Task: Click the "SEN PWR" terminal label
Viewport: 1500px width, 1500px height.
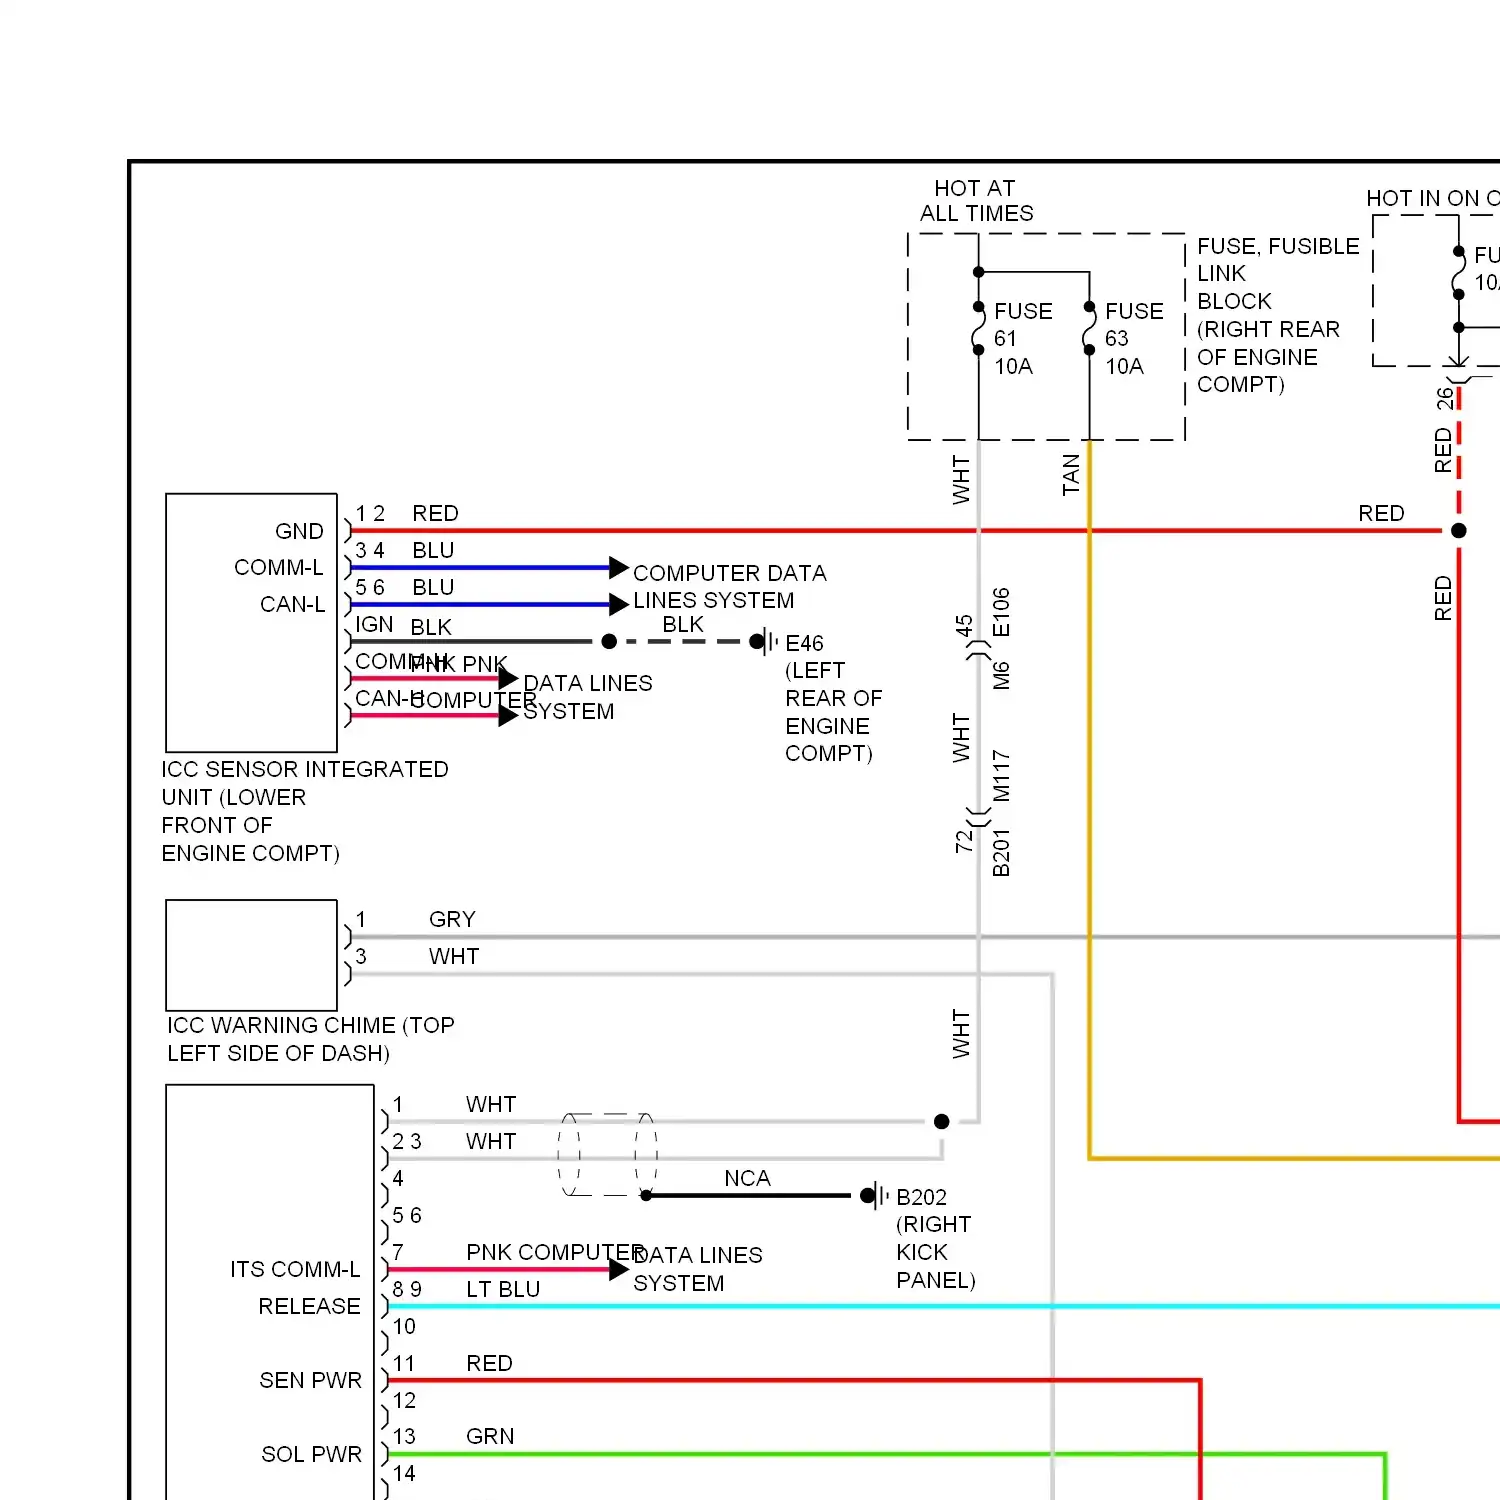Action: click(310, 1381)
